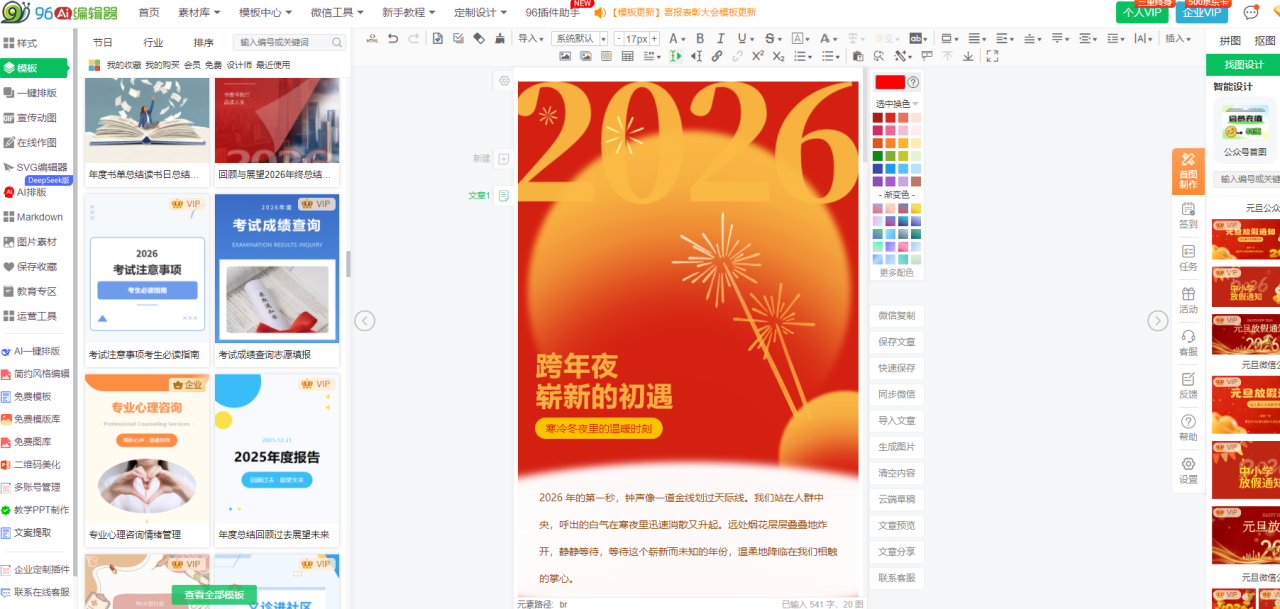Screen dimensions: 1280x609
Task: Click the insert hyperlink icon
Action: (x=717, y=57)
